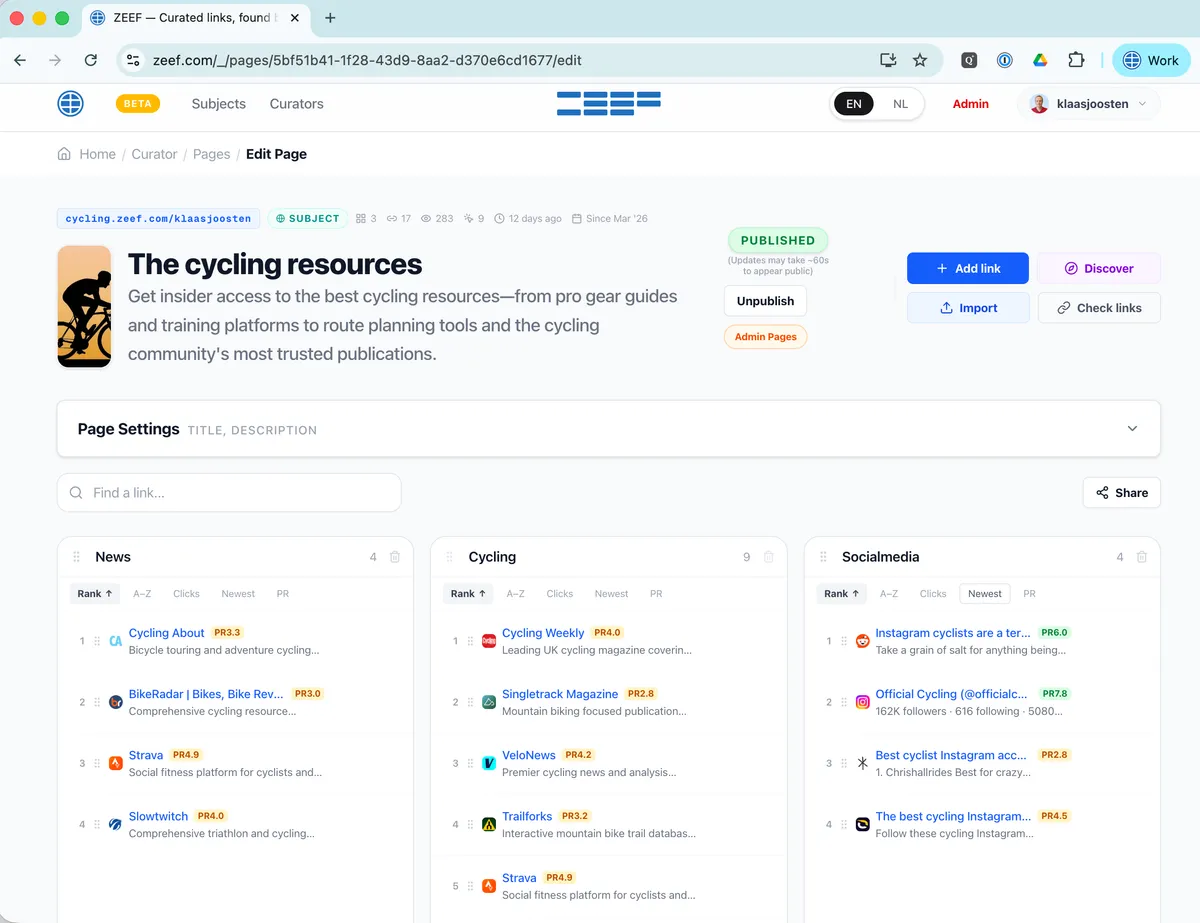Click the BETA badge
The height and width of the screenshot is (923, 1200).
[x=138, y=104]
